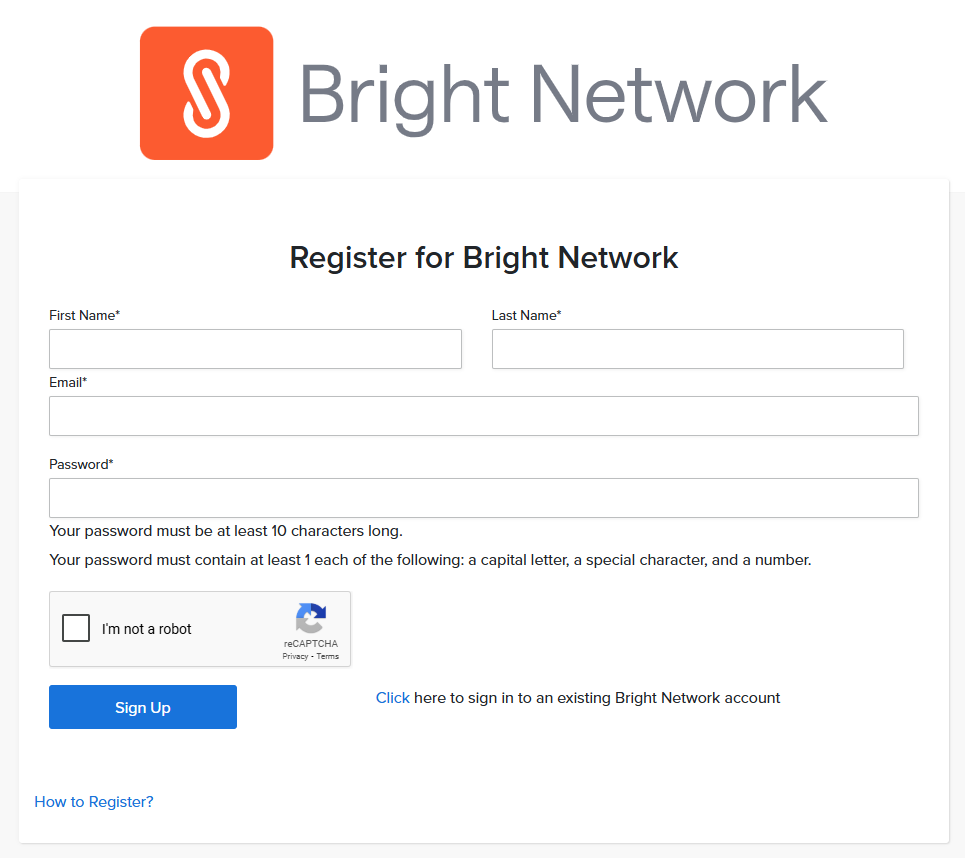Click the Bright Network S logo icon
The image size is (965, 858).
[206, 92]
